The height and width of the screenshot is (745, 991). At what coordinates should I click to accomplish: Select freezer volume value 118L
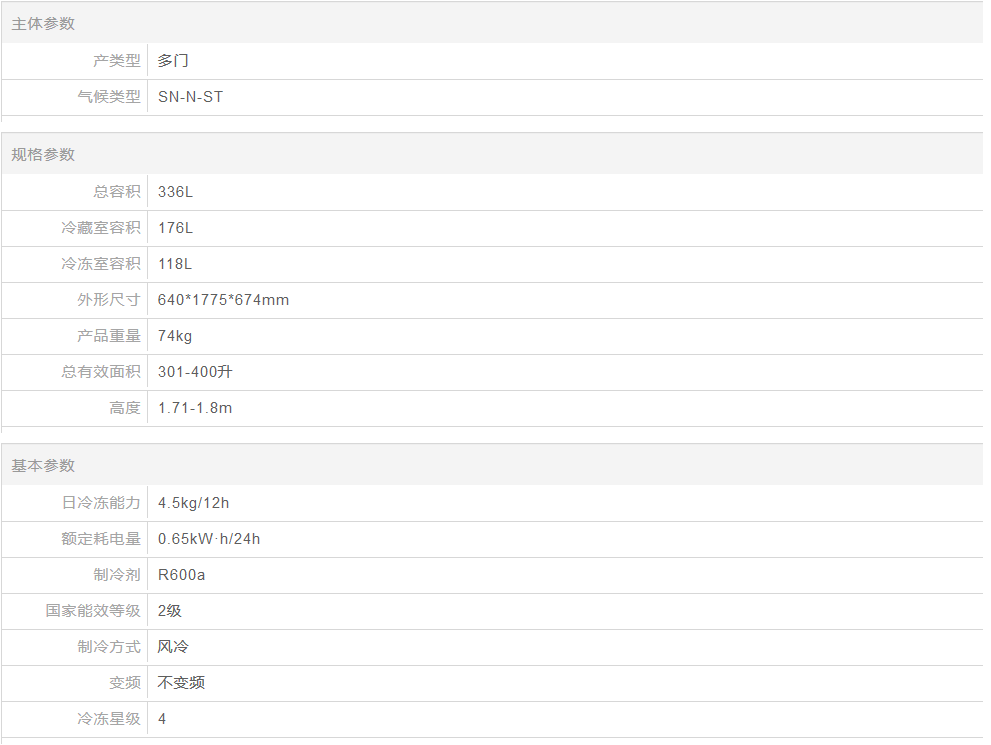coord(175,263)
